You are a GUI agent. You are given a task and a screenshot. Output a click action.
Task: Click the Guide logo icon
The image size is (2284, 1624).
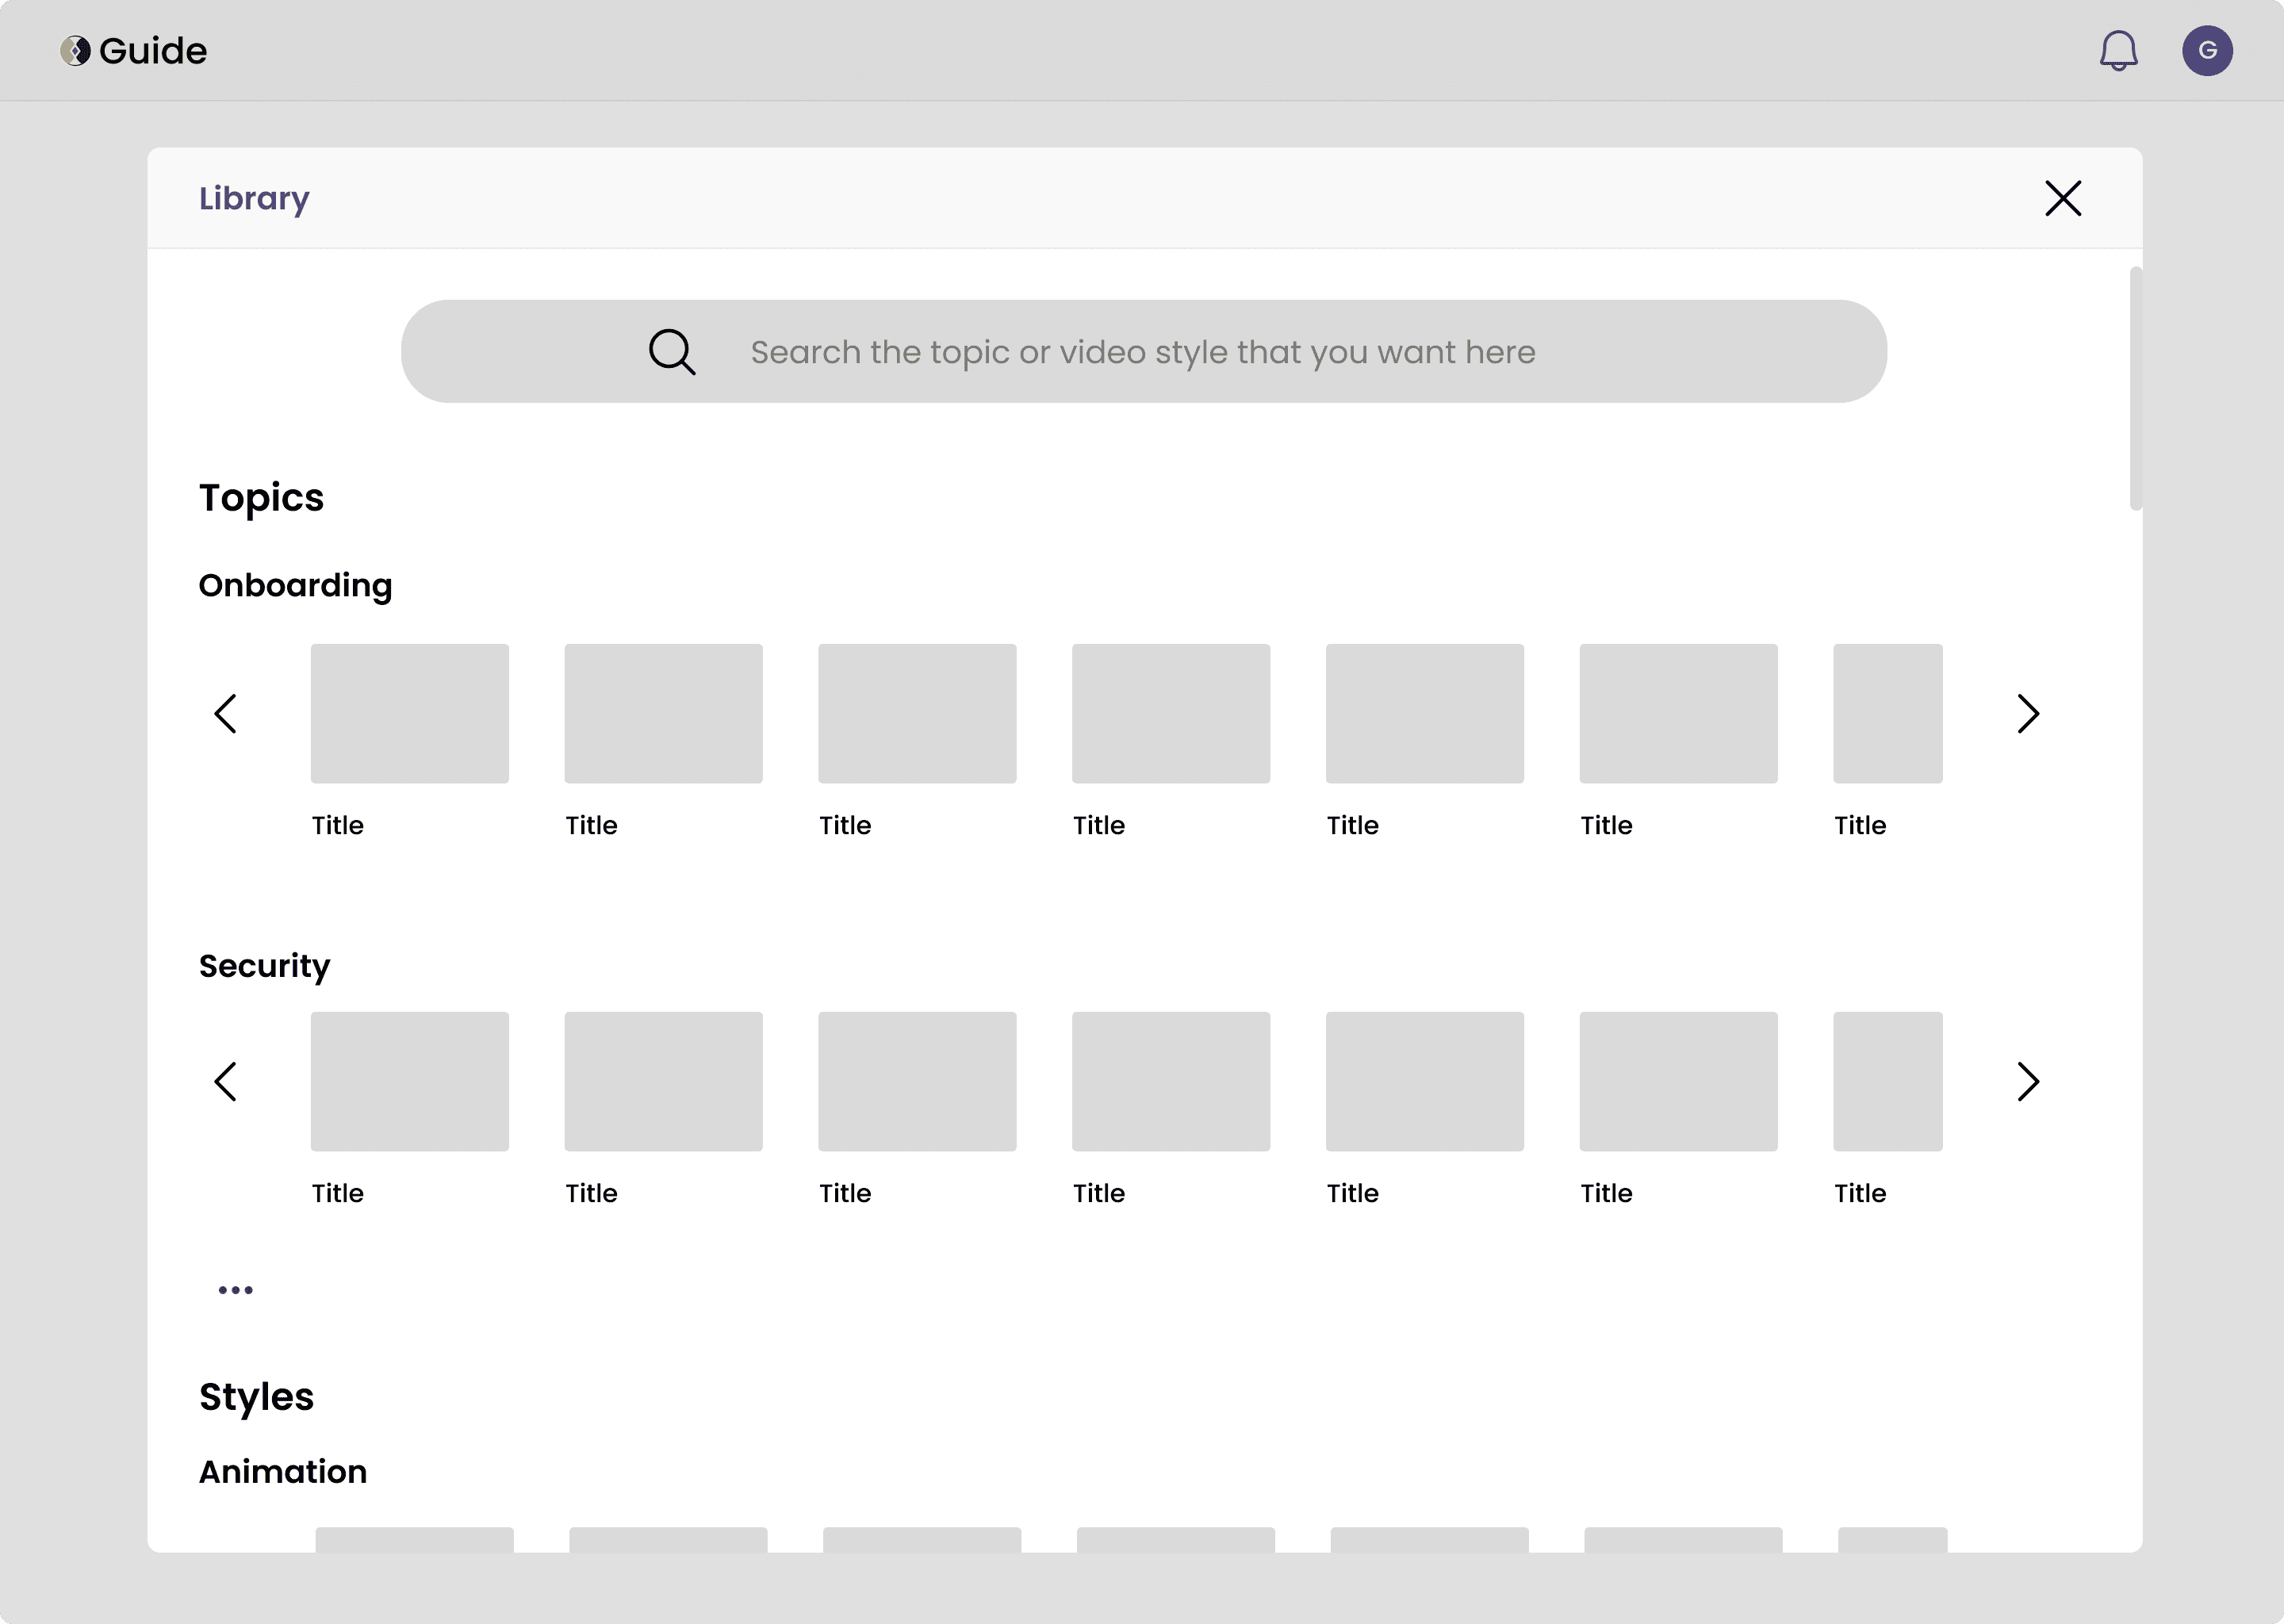point(75,51)
